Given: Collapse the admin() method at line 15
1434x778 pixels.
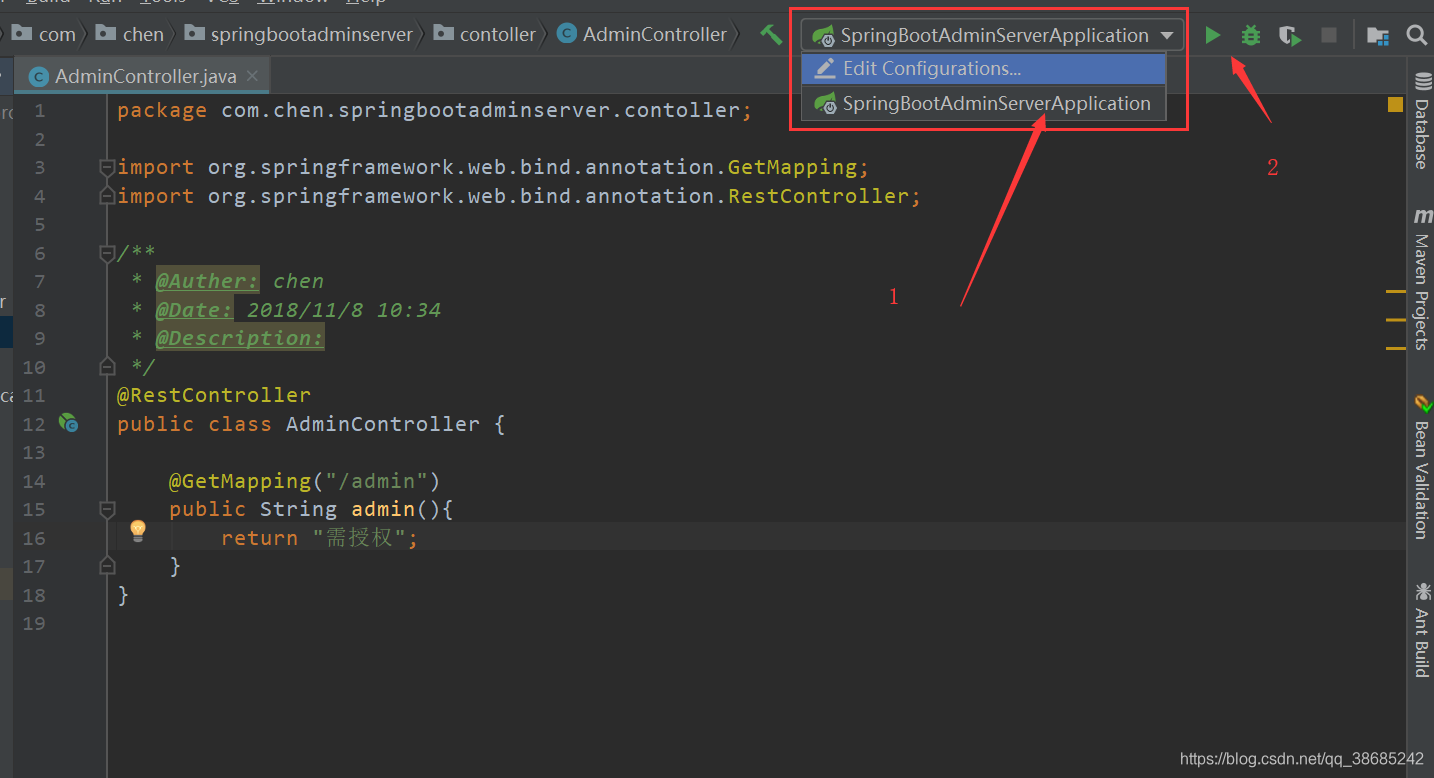Looking at the screenshot, I should pyautogui.click(x=107, y=509).
